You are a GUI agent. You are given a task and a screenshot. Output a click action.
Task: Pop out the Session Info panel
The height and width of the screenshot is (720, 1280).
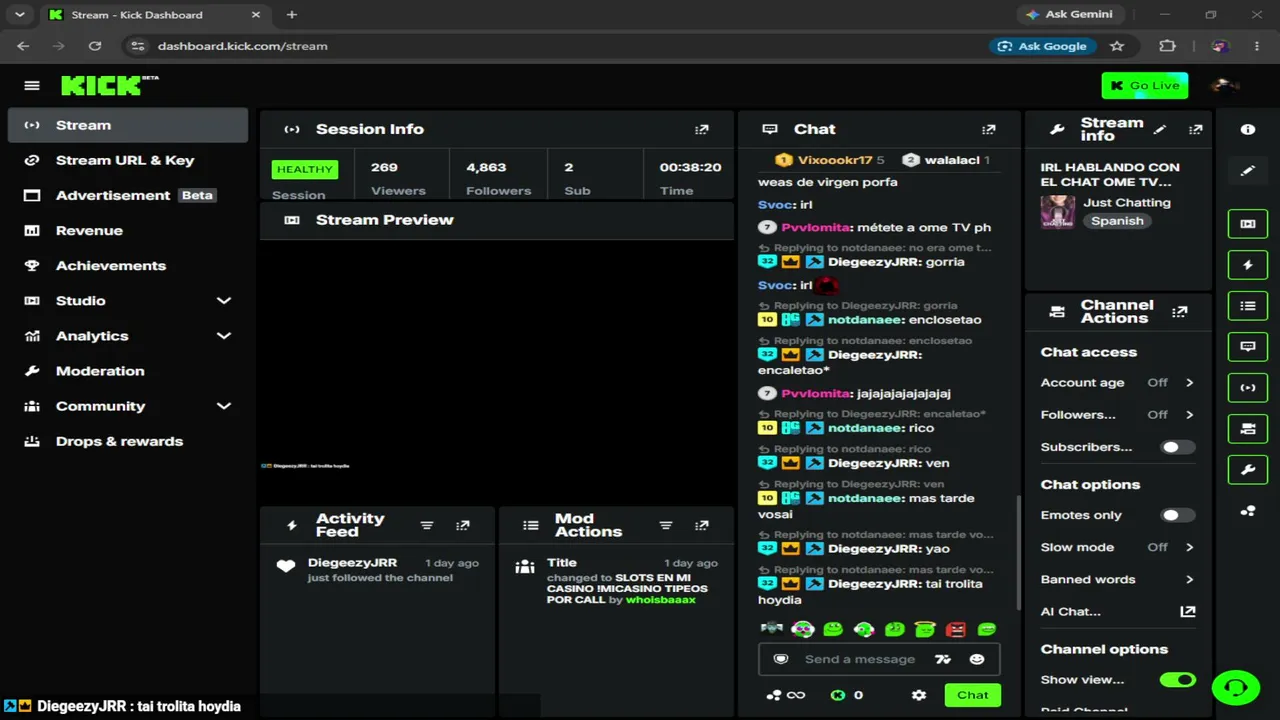tap(702, 129)
